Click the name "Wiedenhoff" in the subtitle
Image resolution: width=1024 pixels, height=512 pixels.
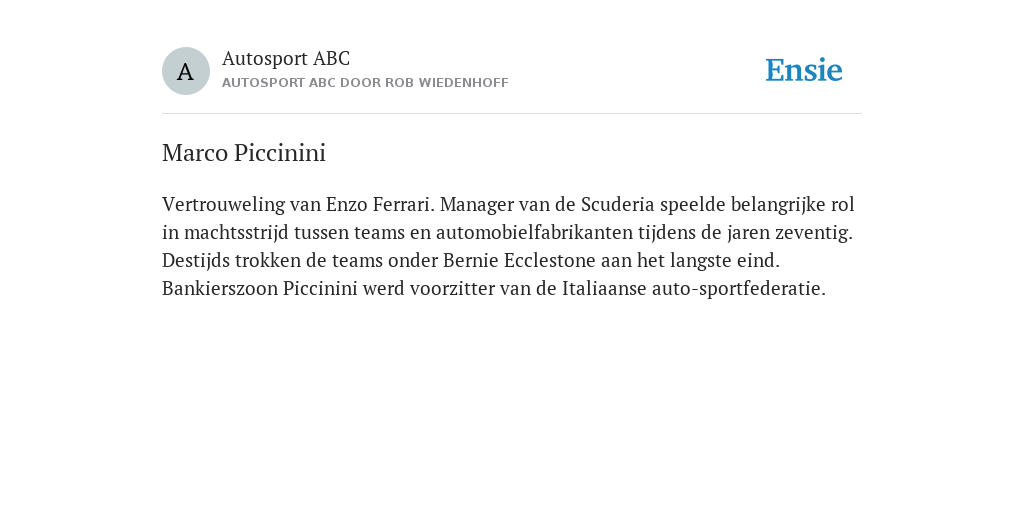pos(464,83)
